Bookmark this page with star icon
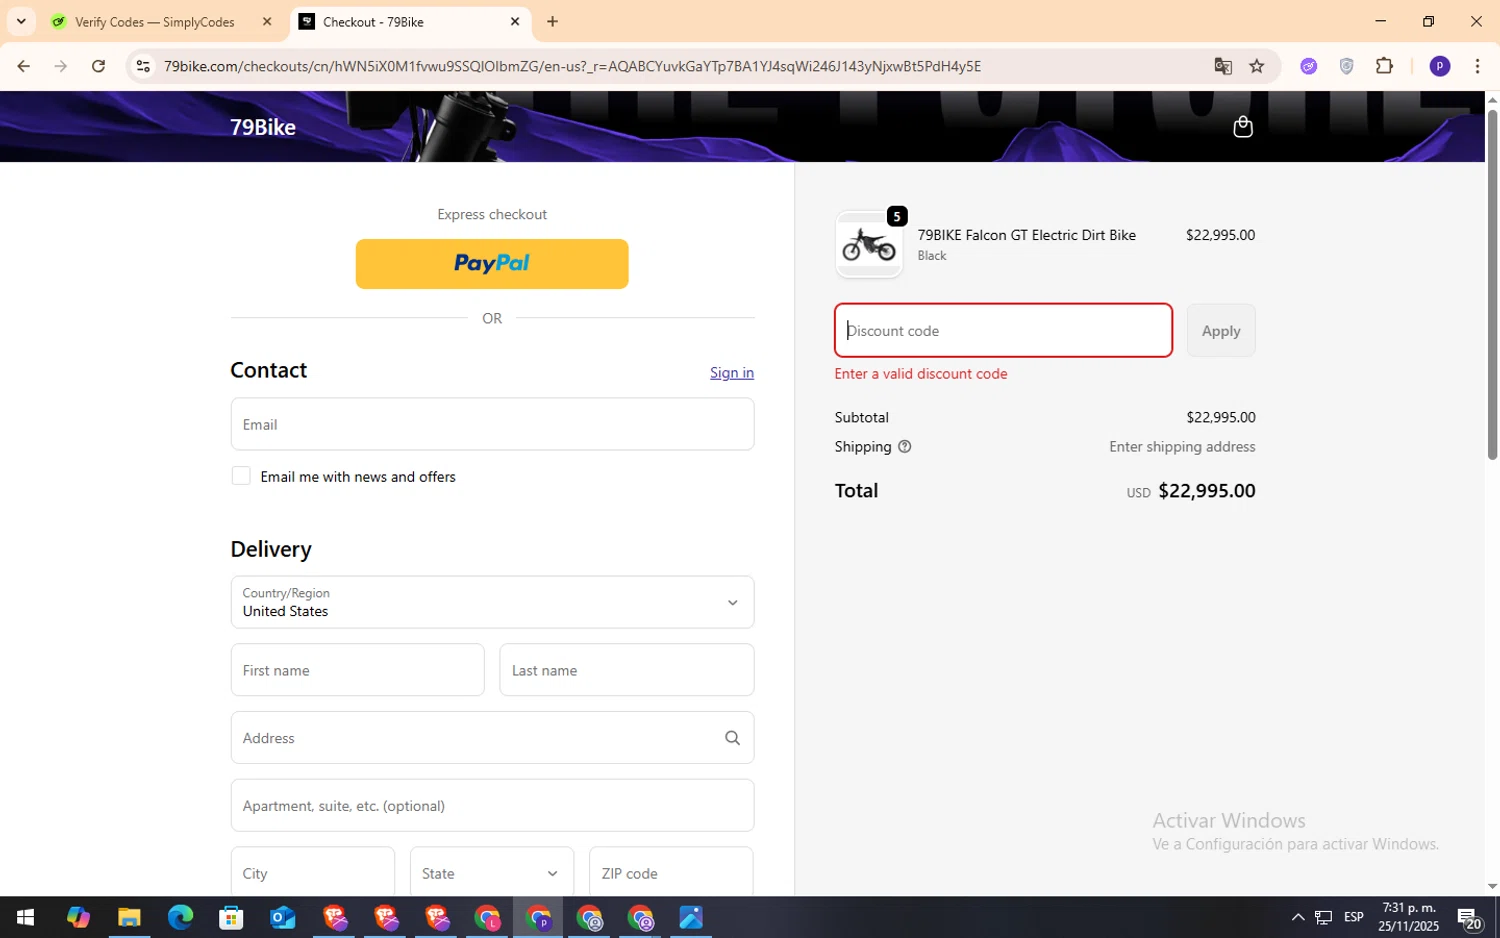 [1257, 66]
